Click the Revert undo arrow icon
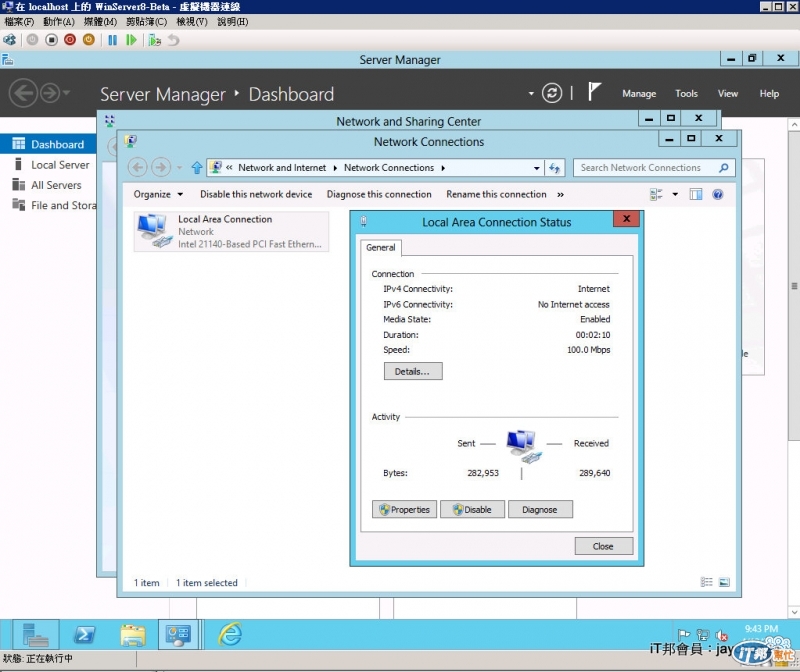Viewport: 800px width, 672px height. tap(173, 40)
